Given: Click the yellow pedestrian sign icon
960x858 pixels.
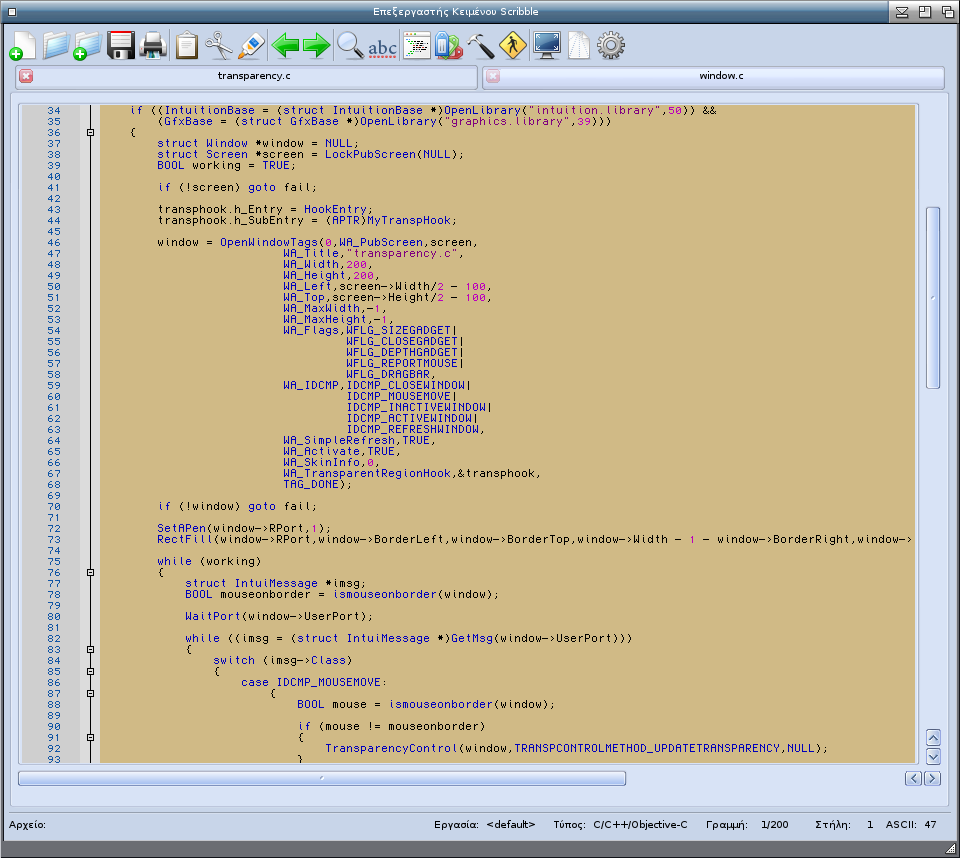Looking at the screenshot, I should click(512, 45).
